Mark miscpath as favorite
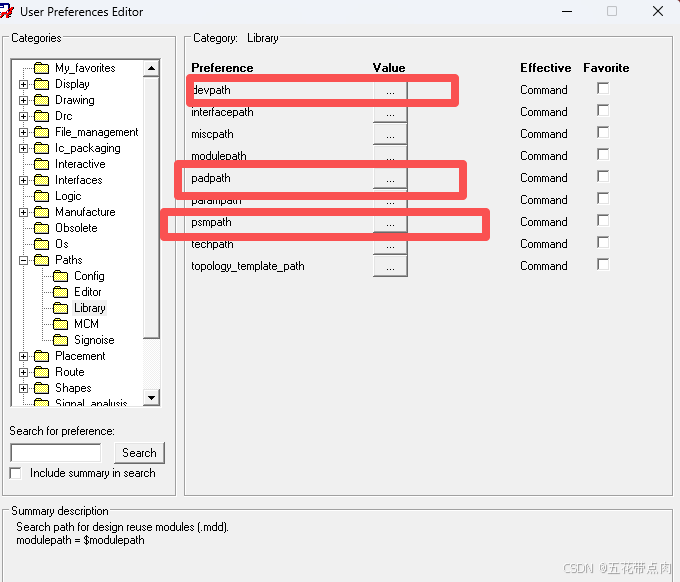The height and width of the screenshot is (582, 680). click(603, 132)
